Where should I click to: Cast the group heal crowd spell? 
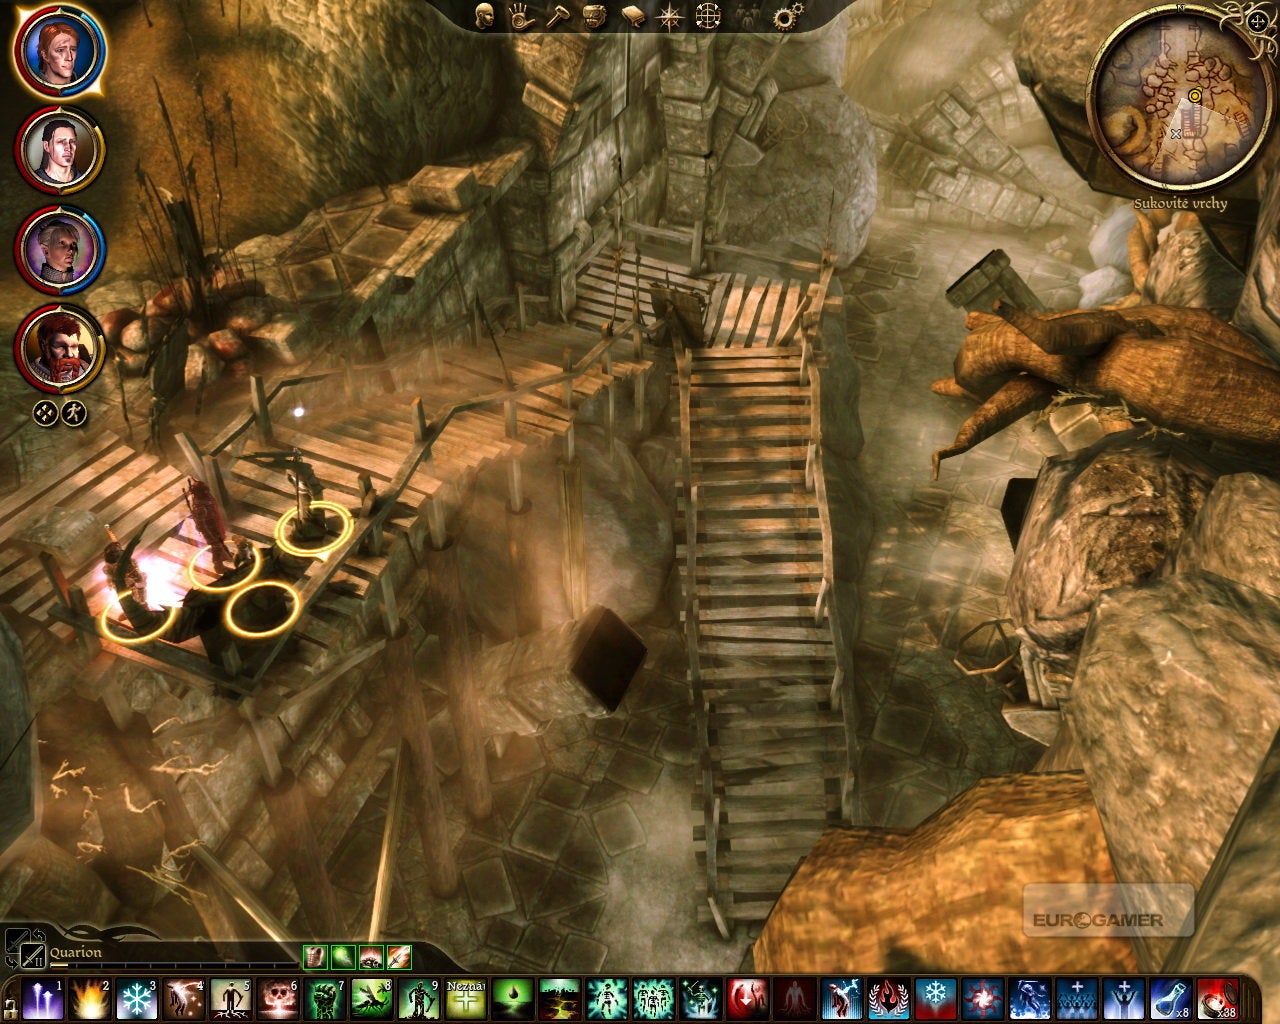coord(1077,999)
